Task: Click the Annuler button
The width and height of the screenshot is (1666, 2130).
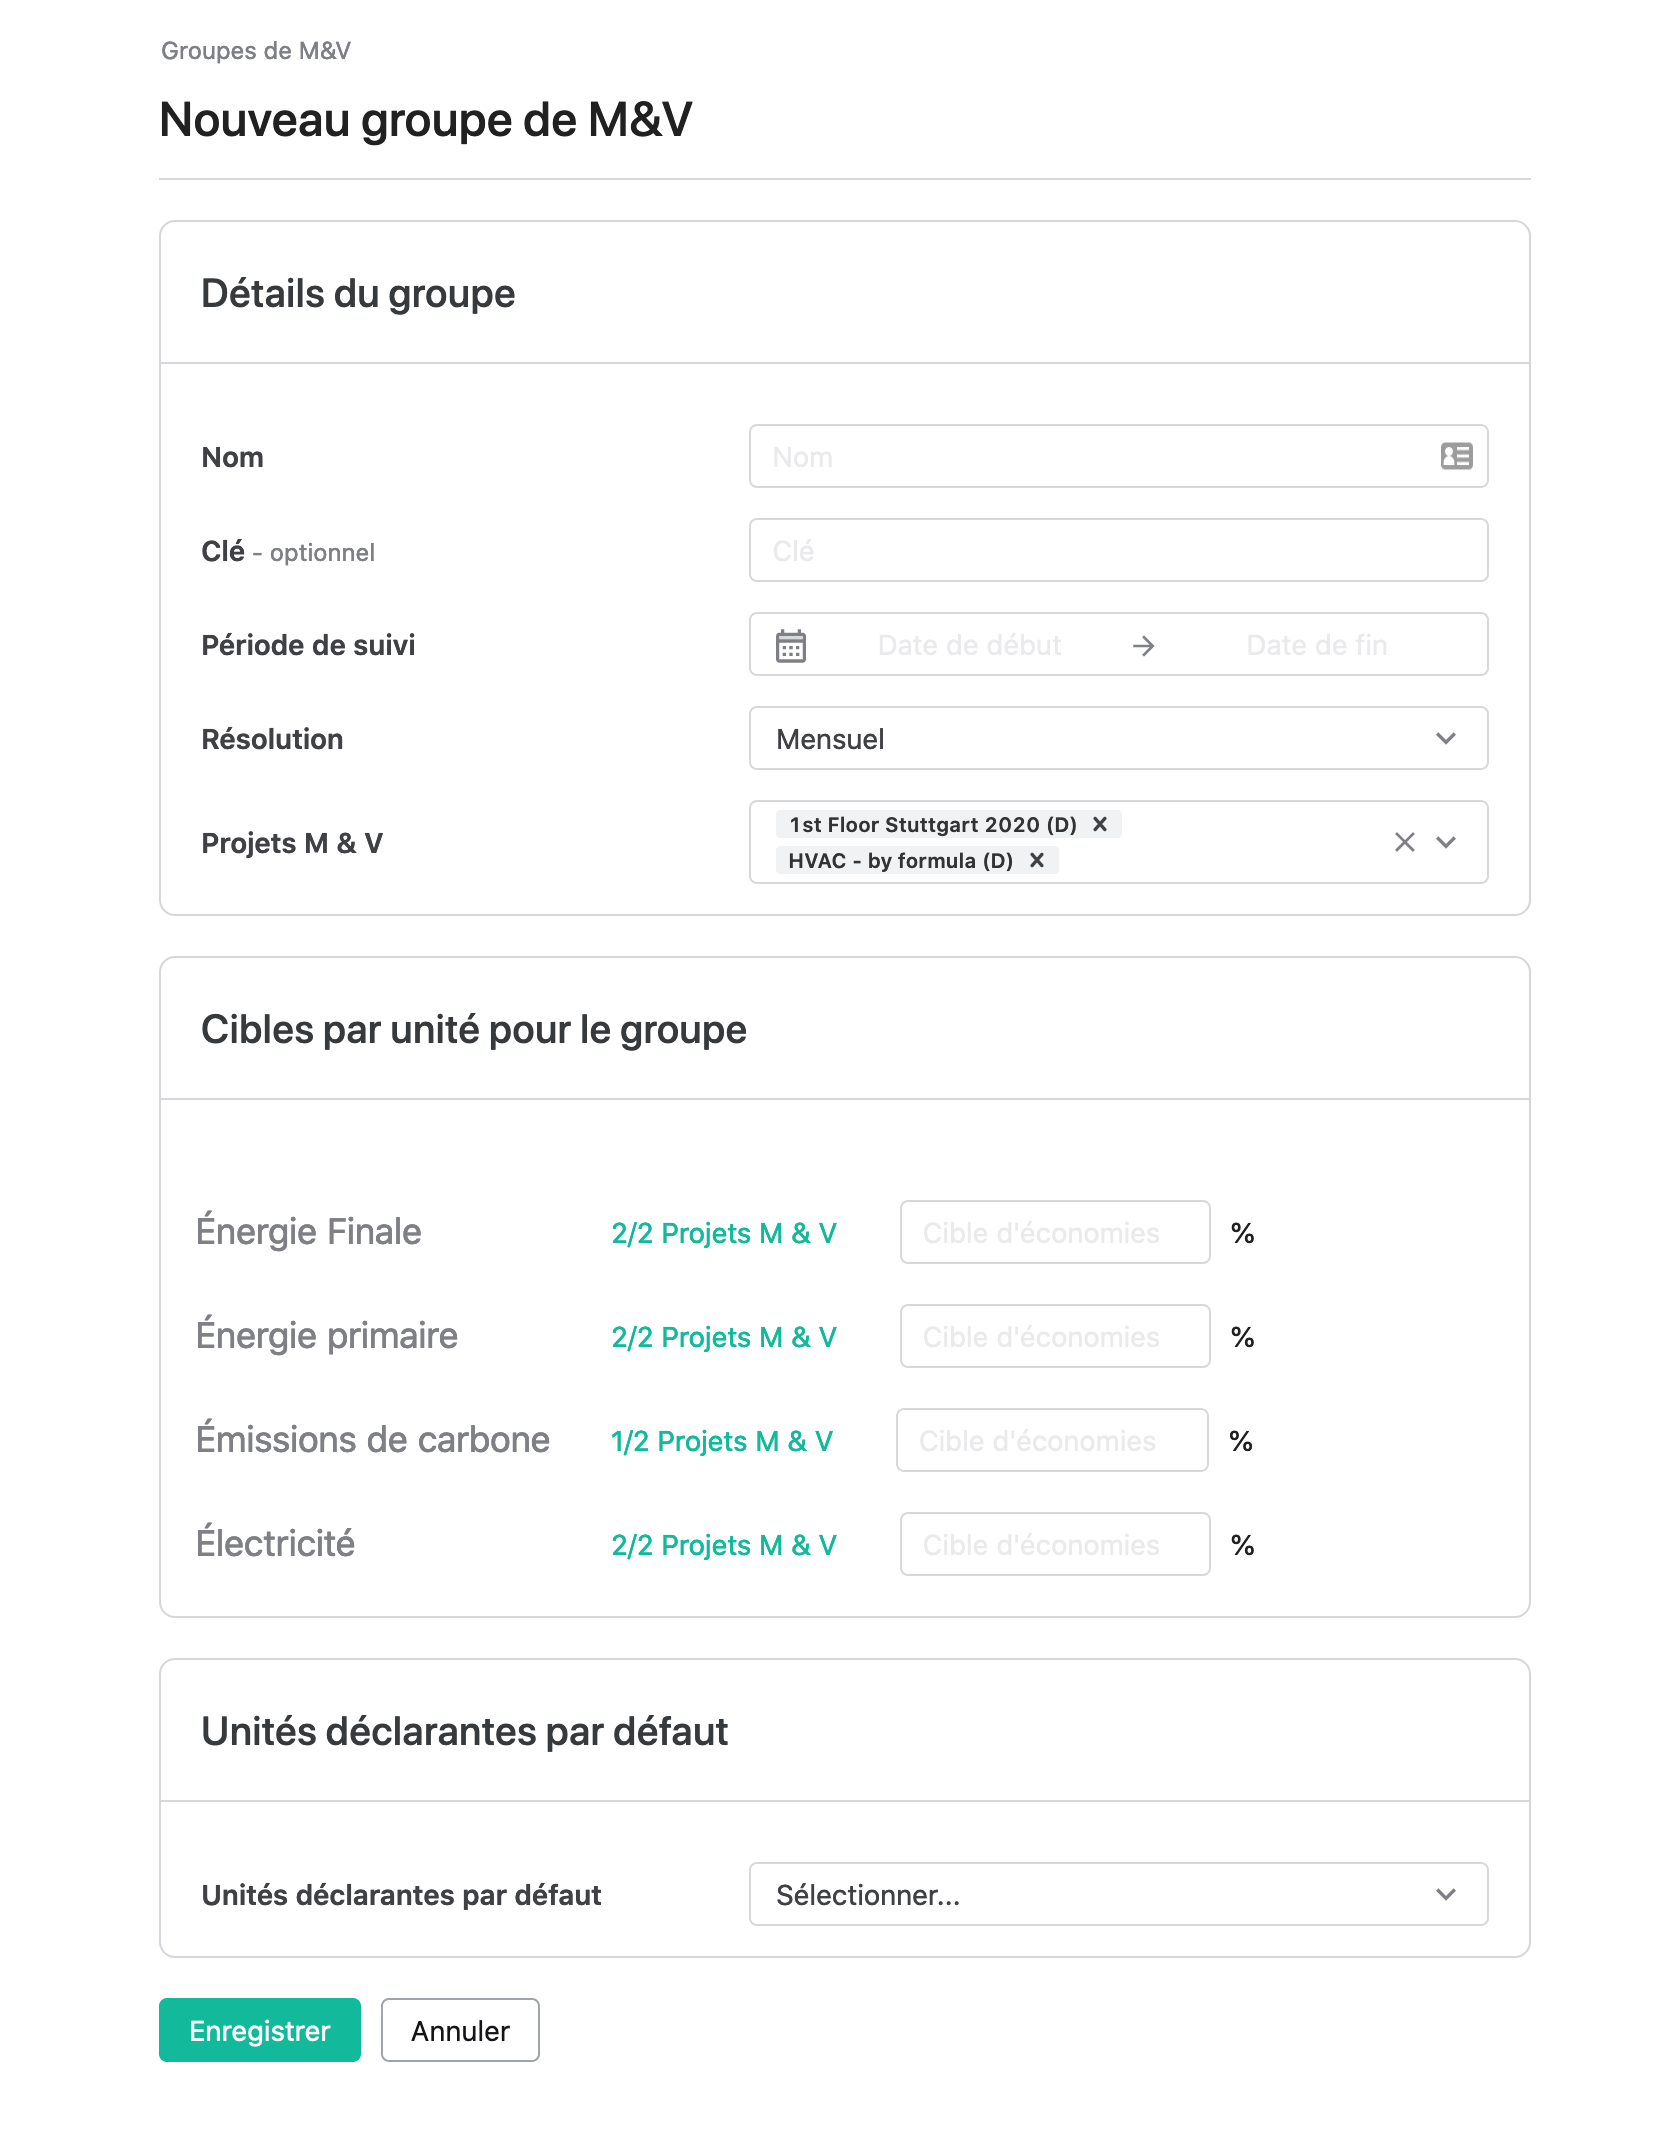Action: [x=460, y=2030]
